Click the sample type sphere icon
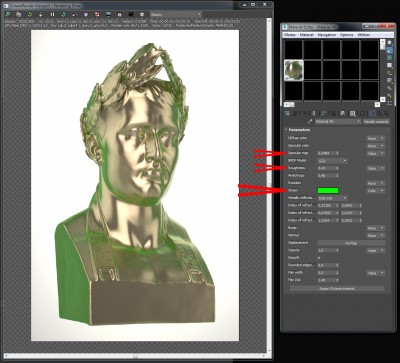 click(x=389, y=43)
